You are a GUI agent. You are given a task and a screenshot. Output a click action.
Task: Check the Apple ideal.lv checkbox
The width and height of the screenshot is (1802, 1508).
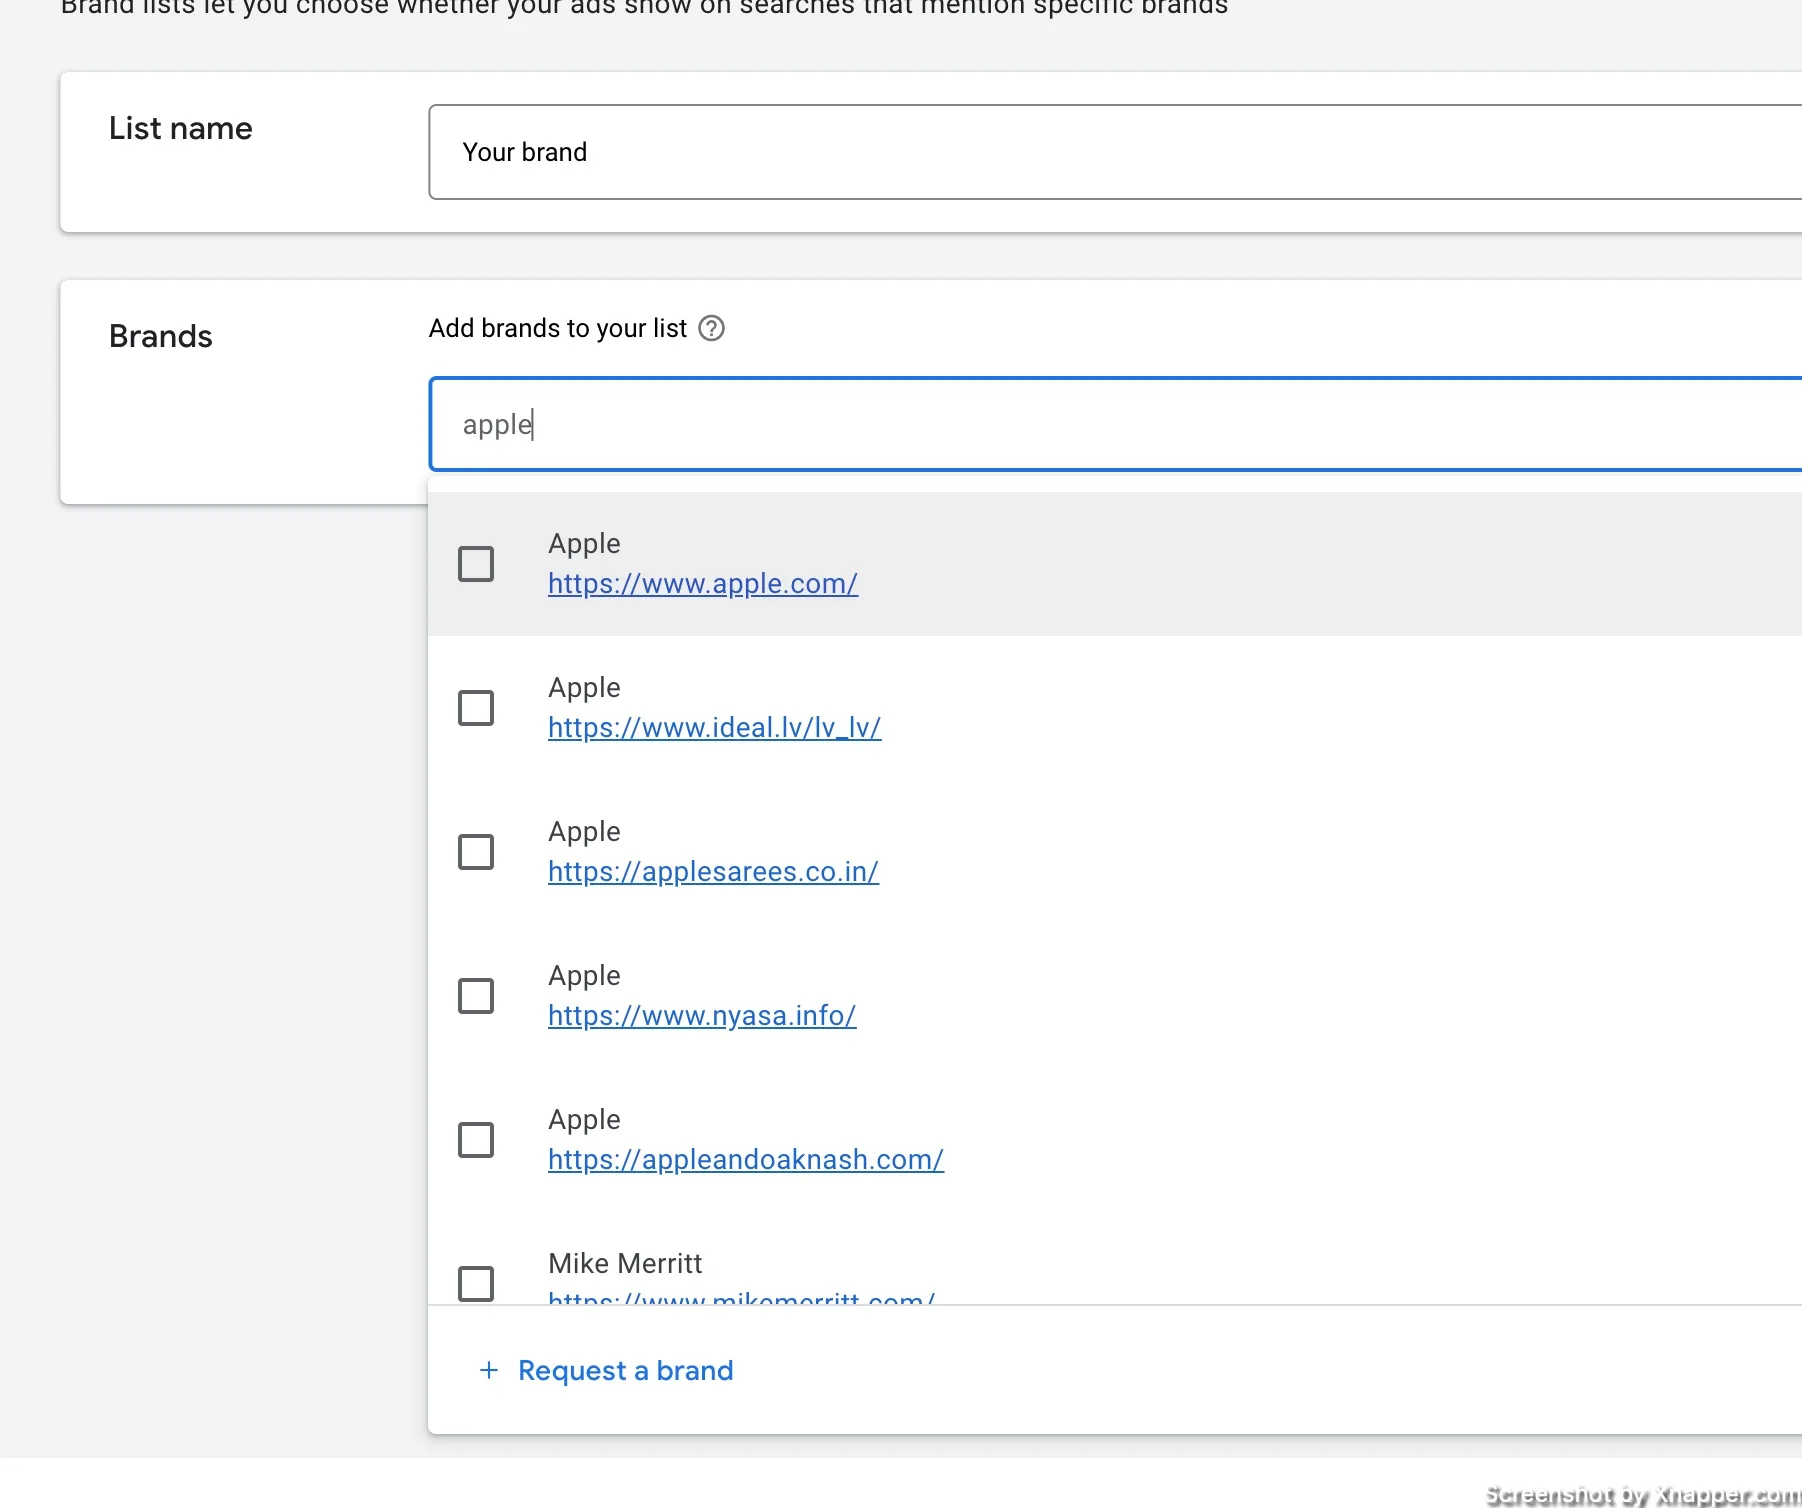476,708
